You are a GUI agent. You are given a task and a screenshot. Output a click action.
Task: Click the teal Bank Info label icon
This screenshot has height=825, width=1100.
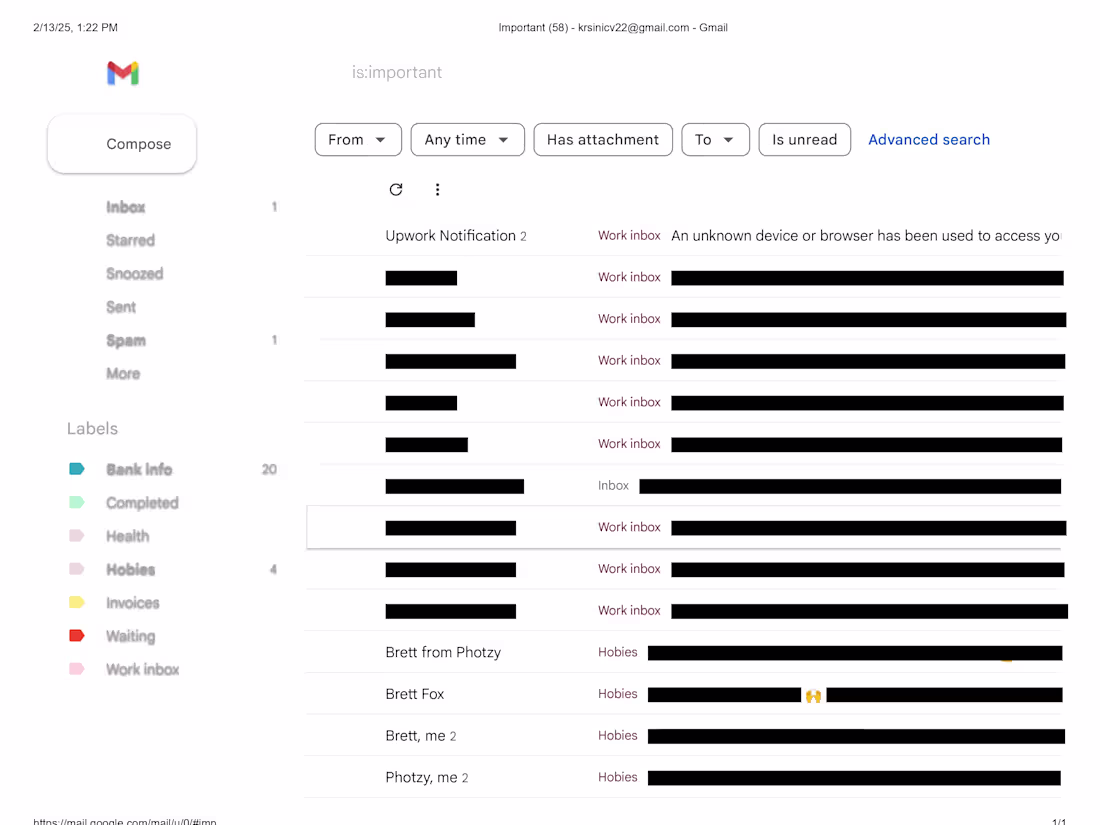(76, 469)
